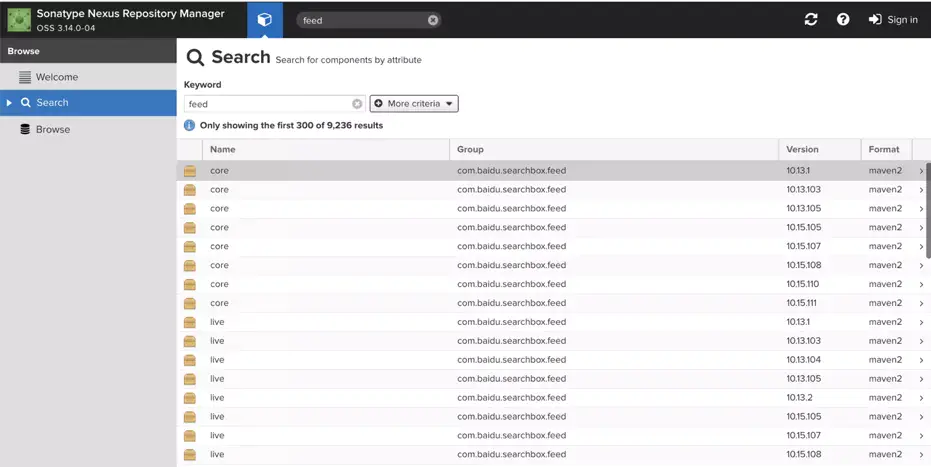Click package icon of core 10.13.1 row
This screenshot has width=931, height=467.
click(190, 171)
